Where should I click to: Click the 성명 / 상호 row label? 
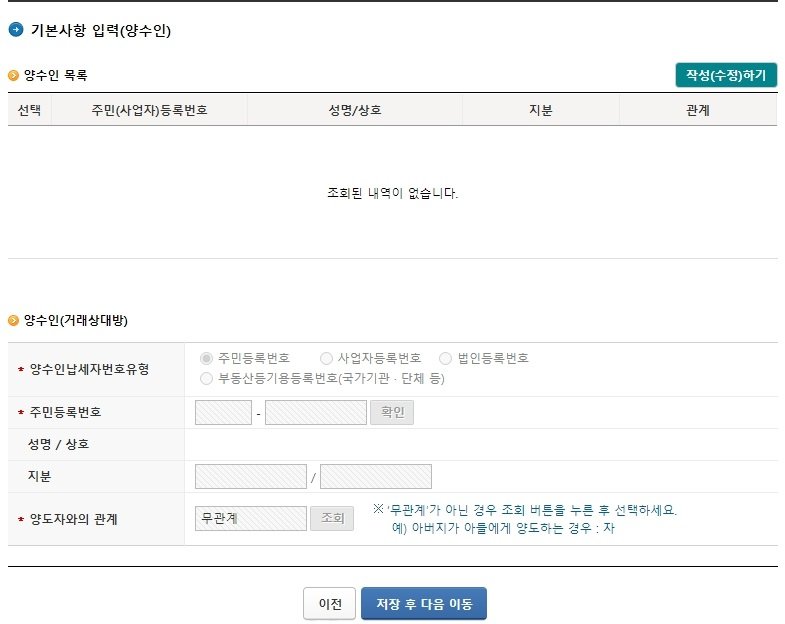click(x=59, y=445)
